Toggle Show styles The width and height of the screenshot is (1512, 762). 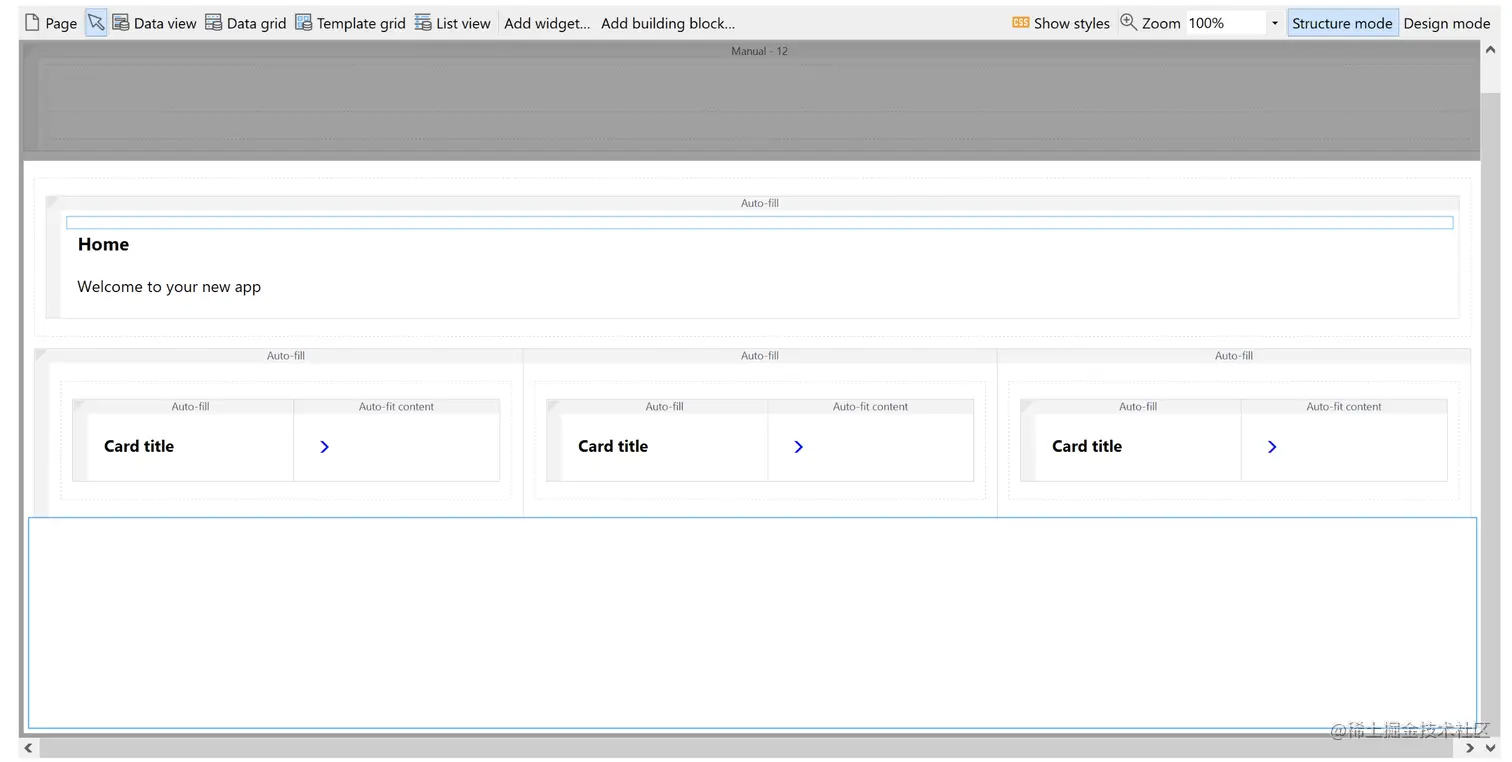pyautogui.click(x=1061, y=23)
